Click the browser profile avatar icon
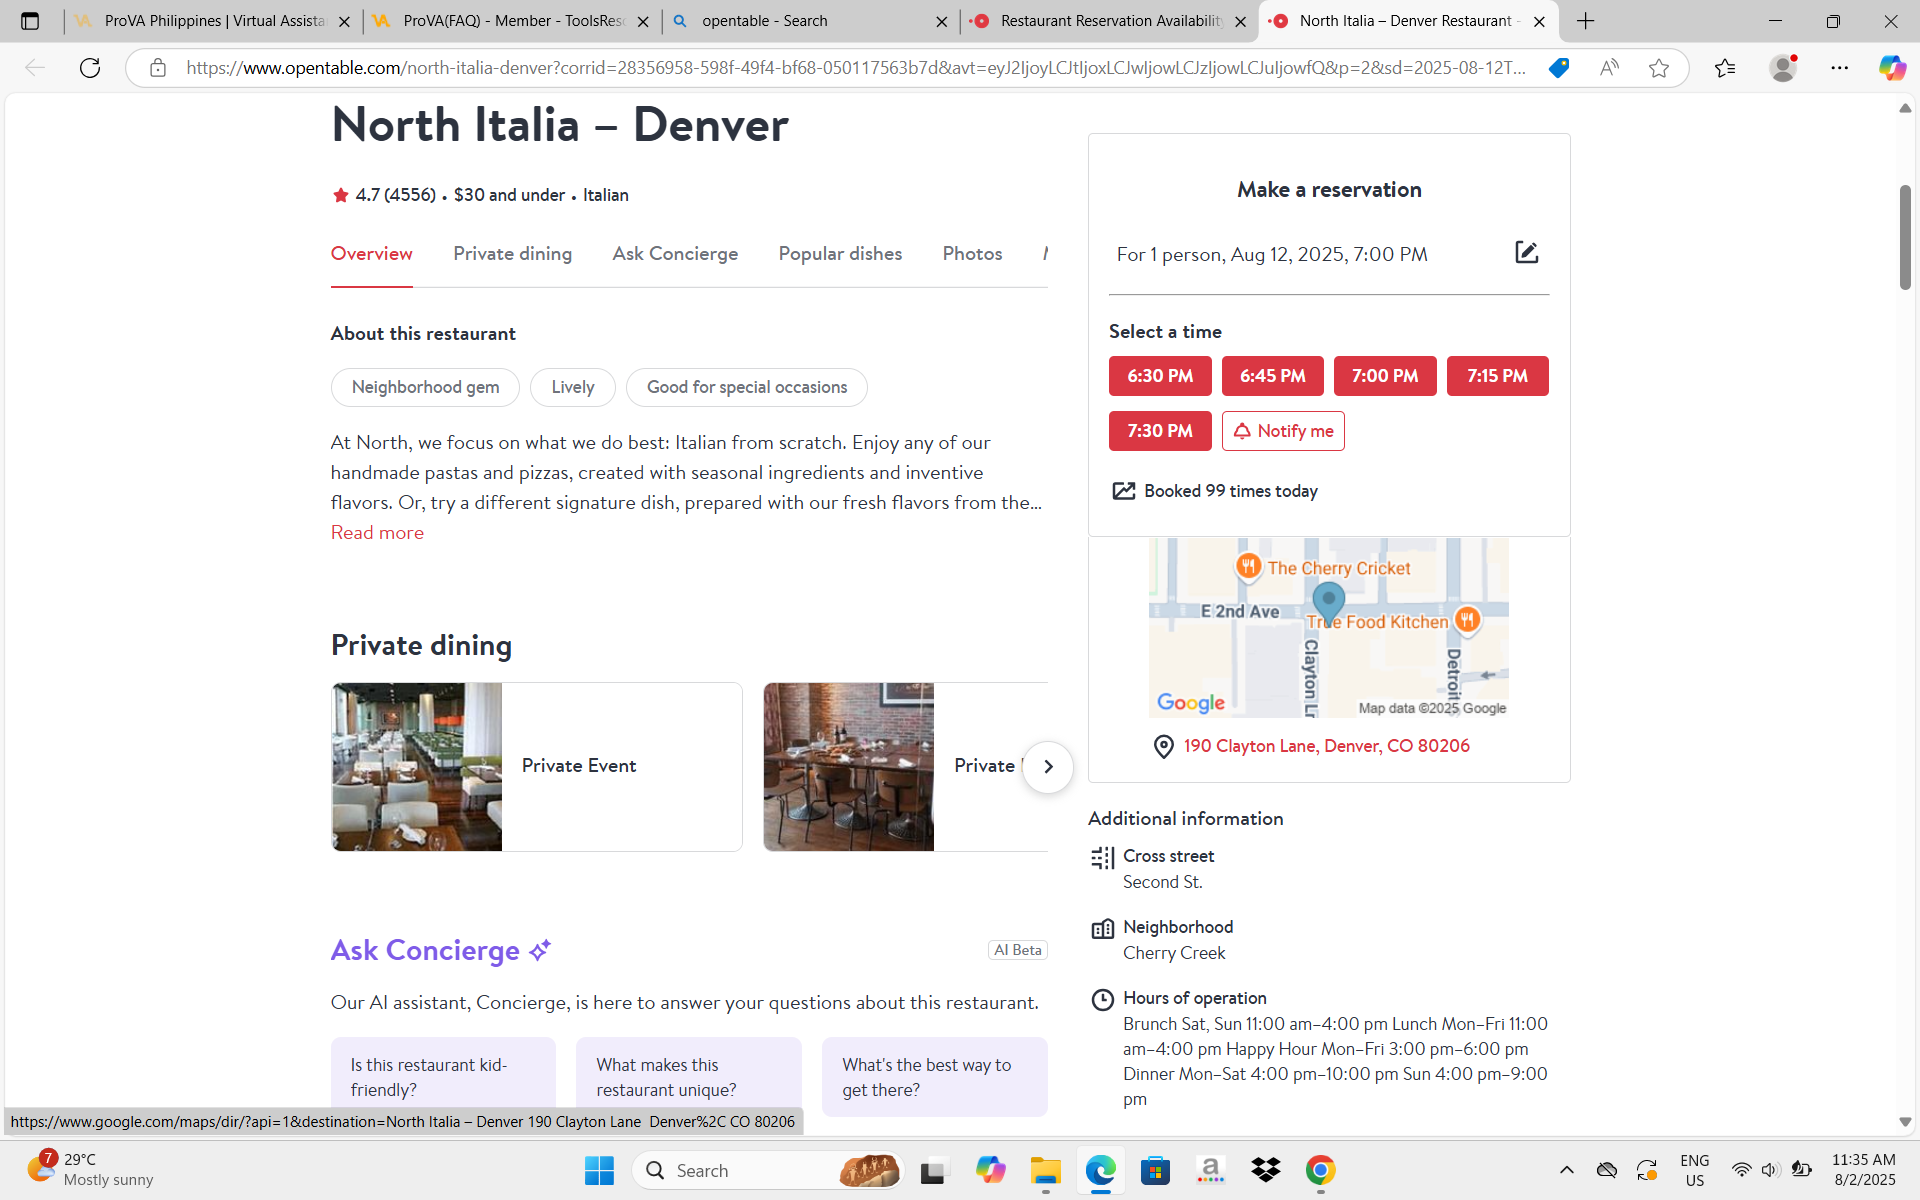 [1783, 68]
